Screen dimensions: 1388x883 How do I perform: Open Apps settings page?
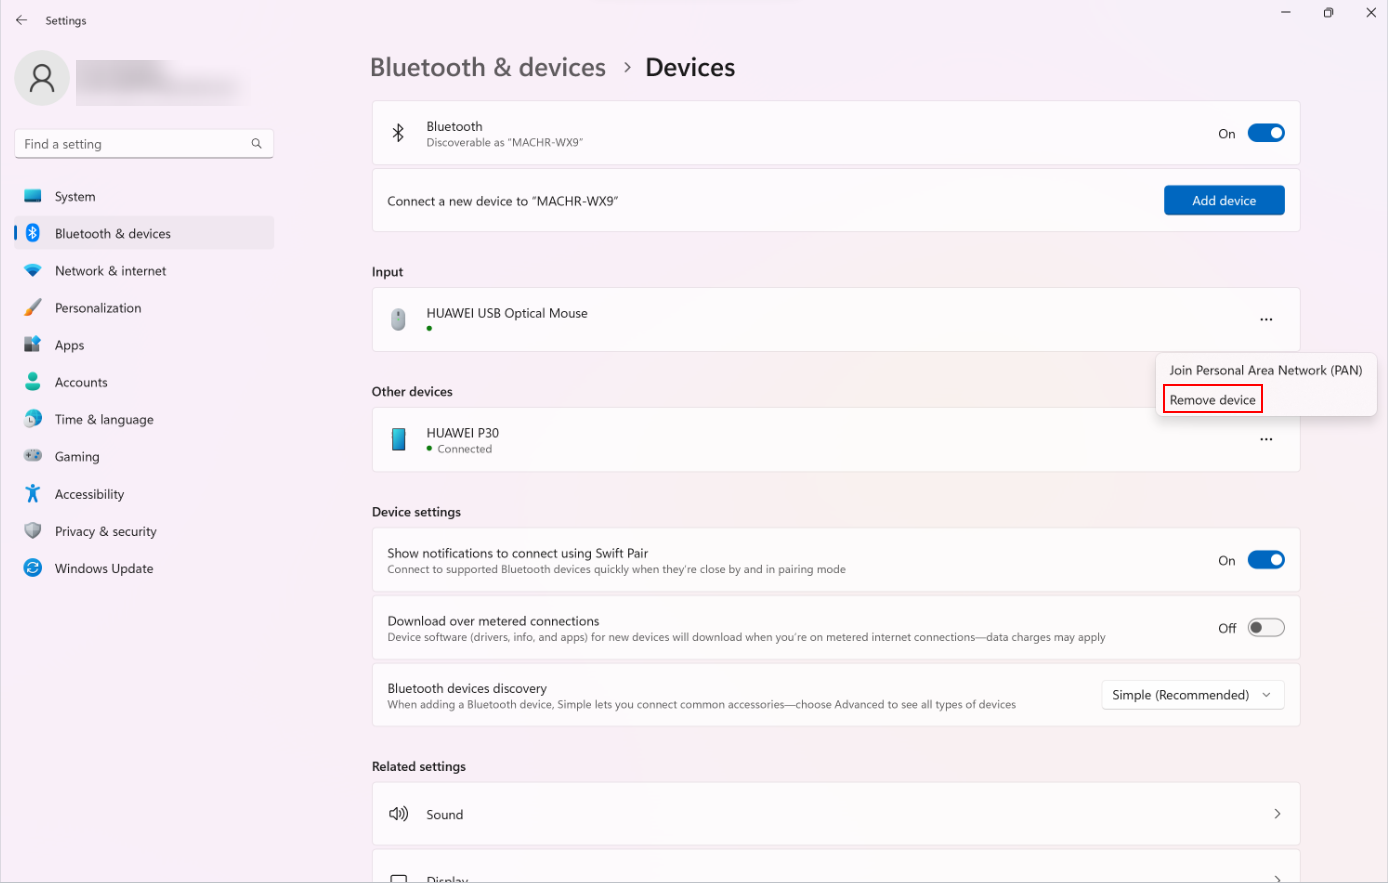[x=144, y=345]
